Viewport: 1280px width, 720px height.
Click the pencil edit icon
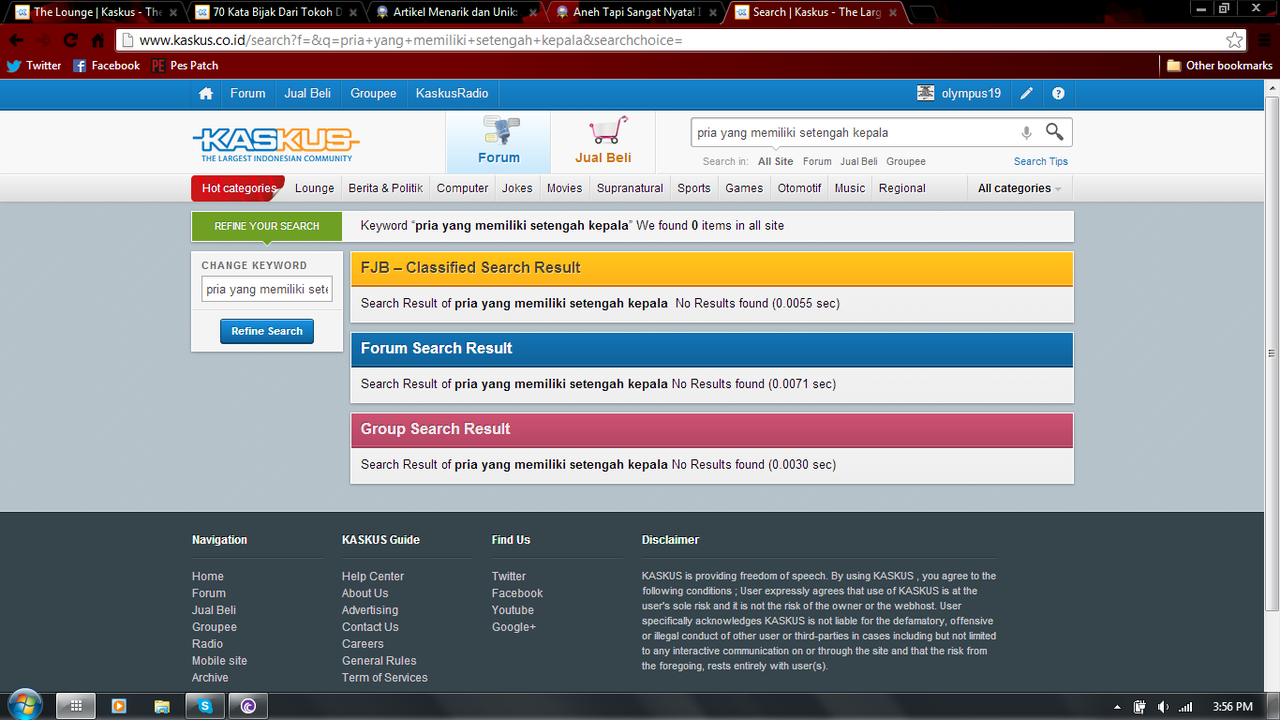coord(1027,93)
